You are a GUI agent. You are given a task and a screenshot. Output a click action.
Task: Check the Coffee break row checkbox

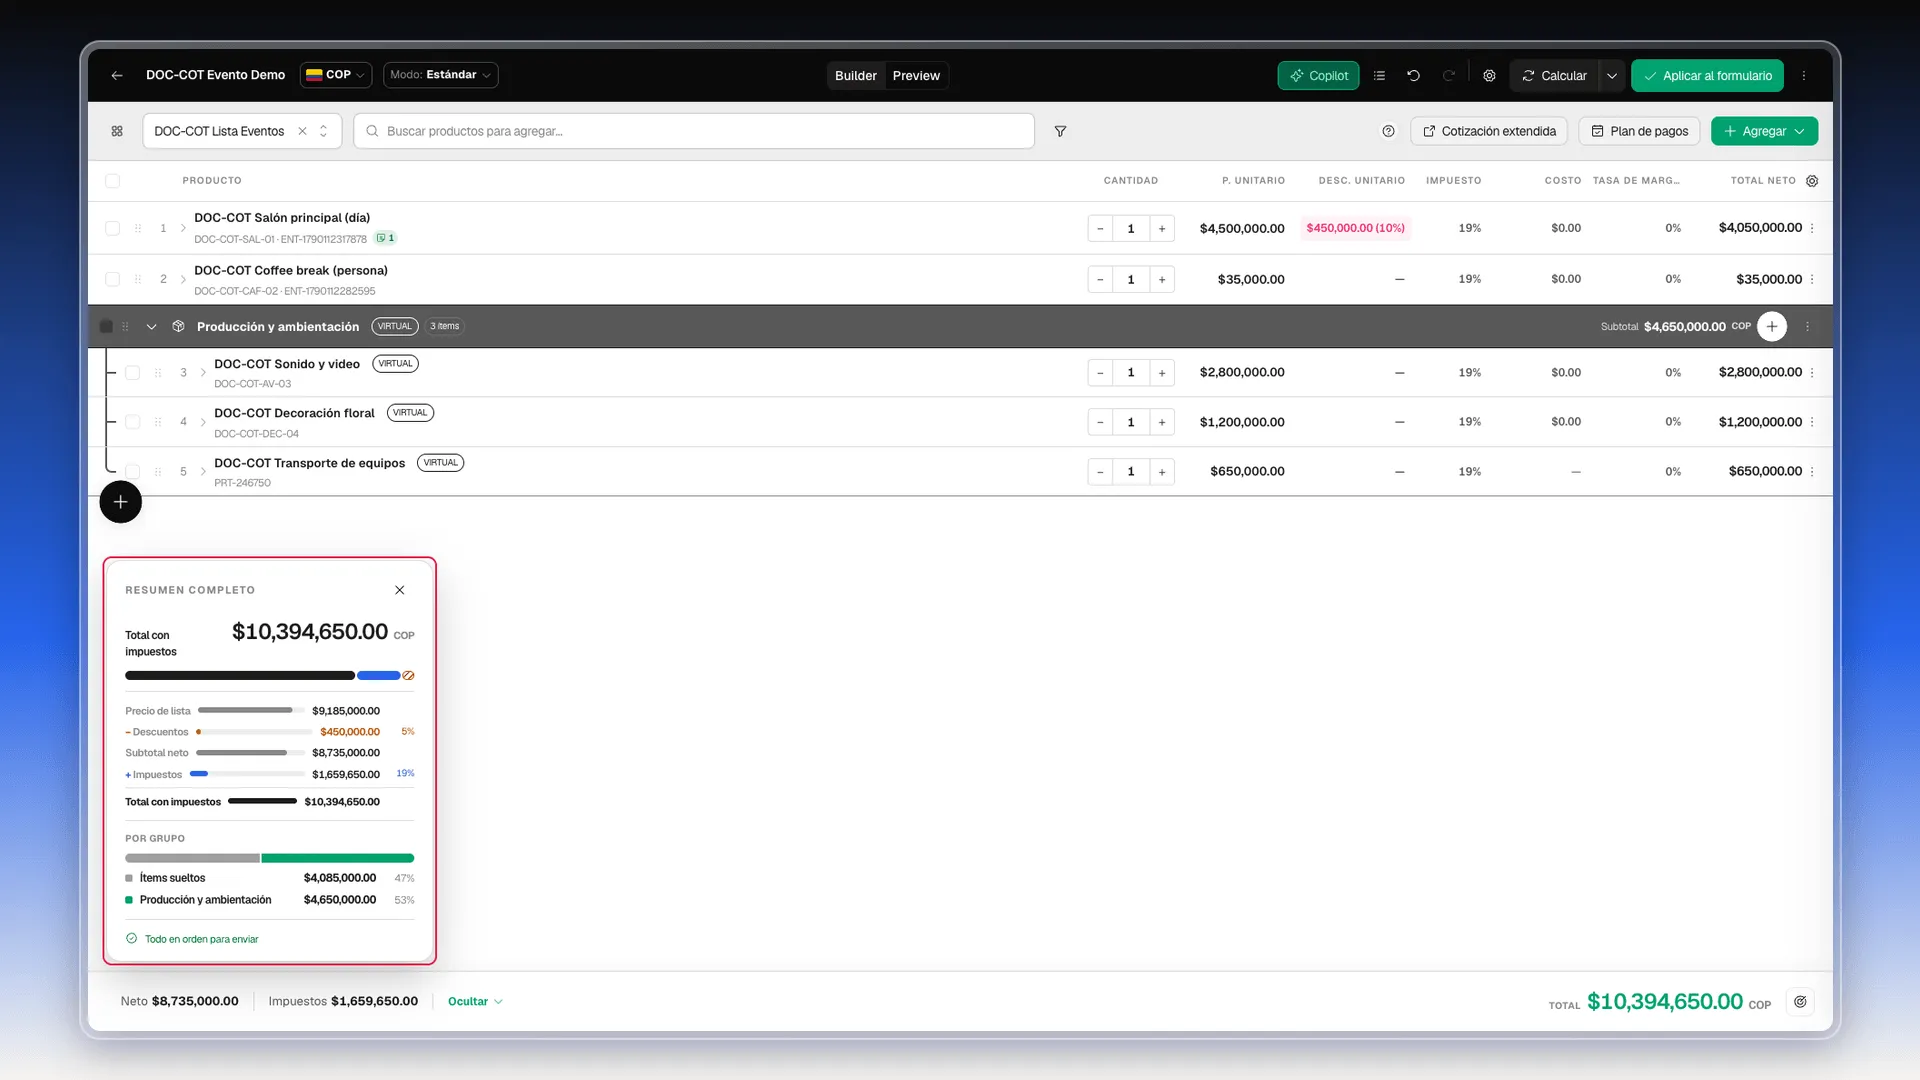point(112,279)
